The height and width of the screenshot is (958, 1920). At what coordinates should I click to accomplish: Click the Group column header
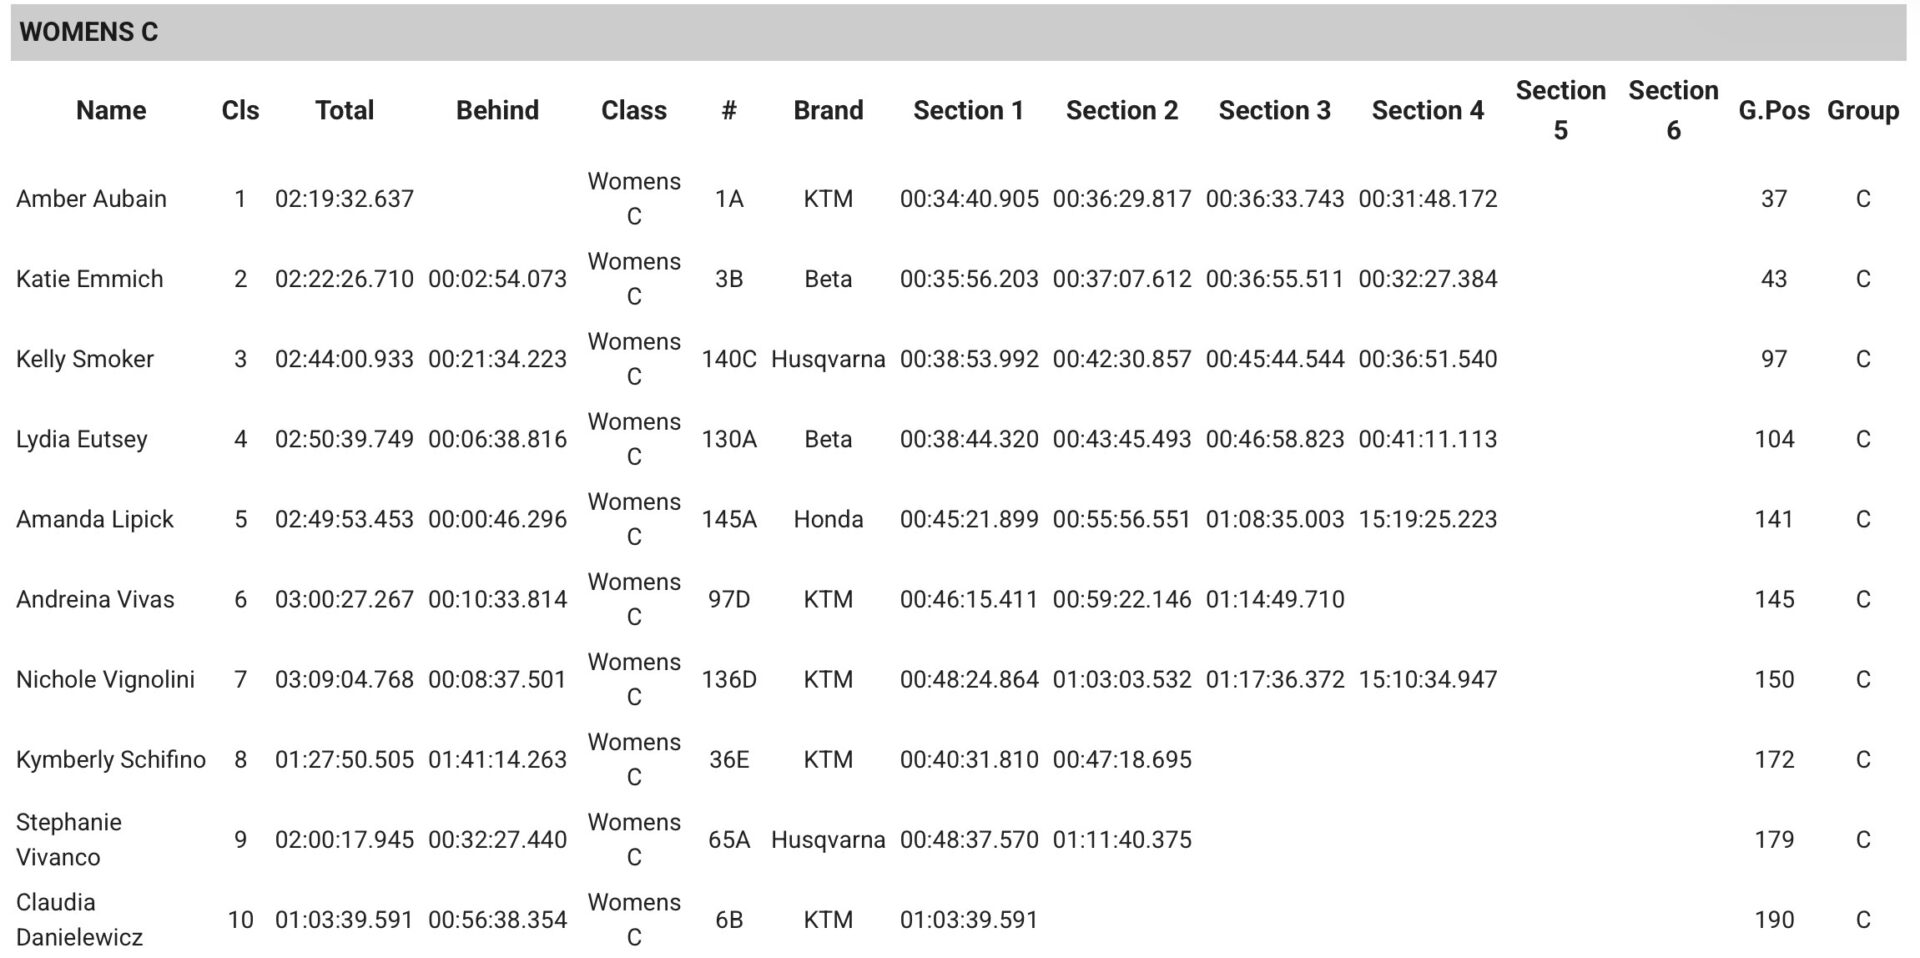point(1862,110)
